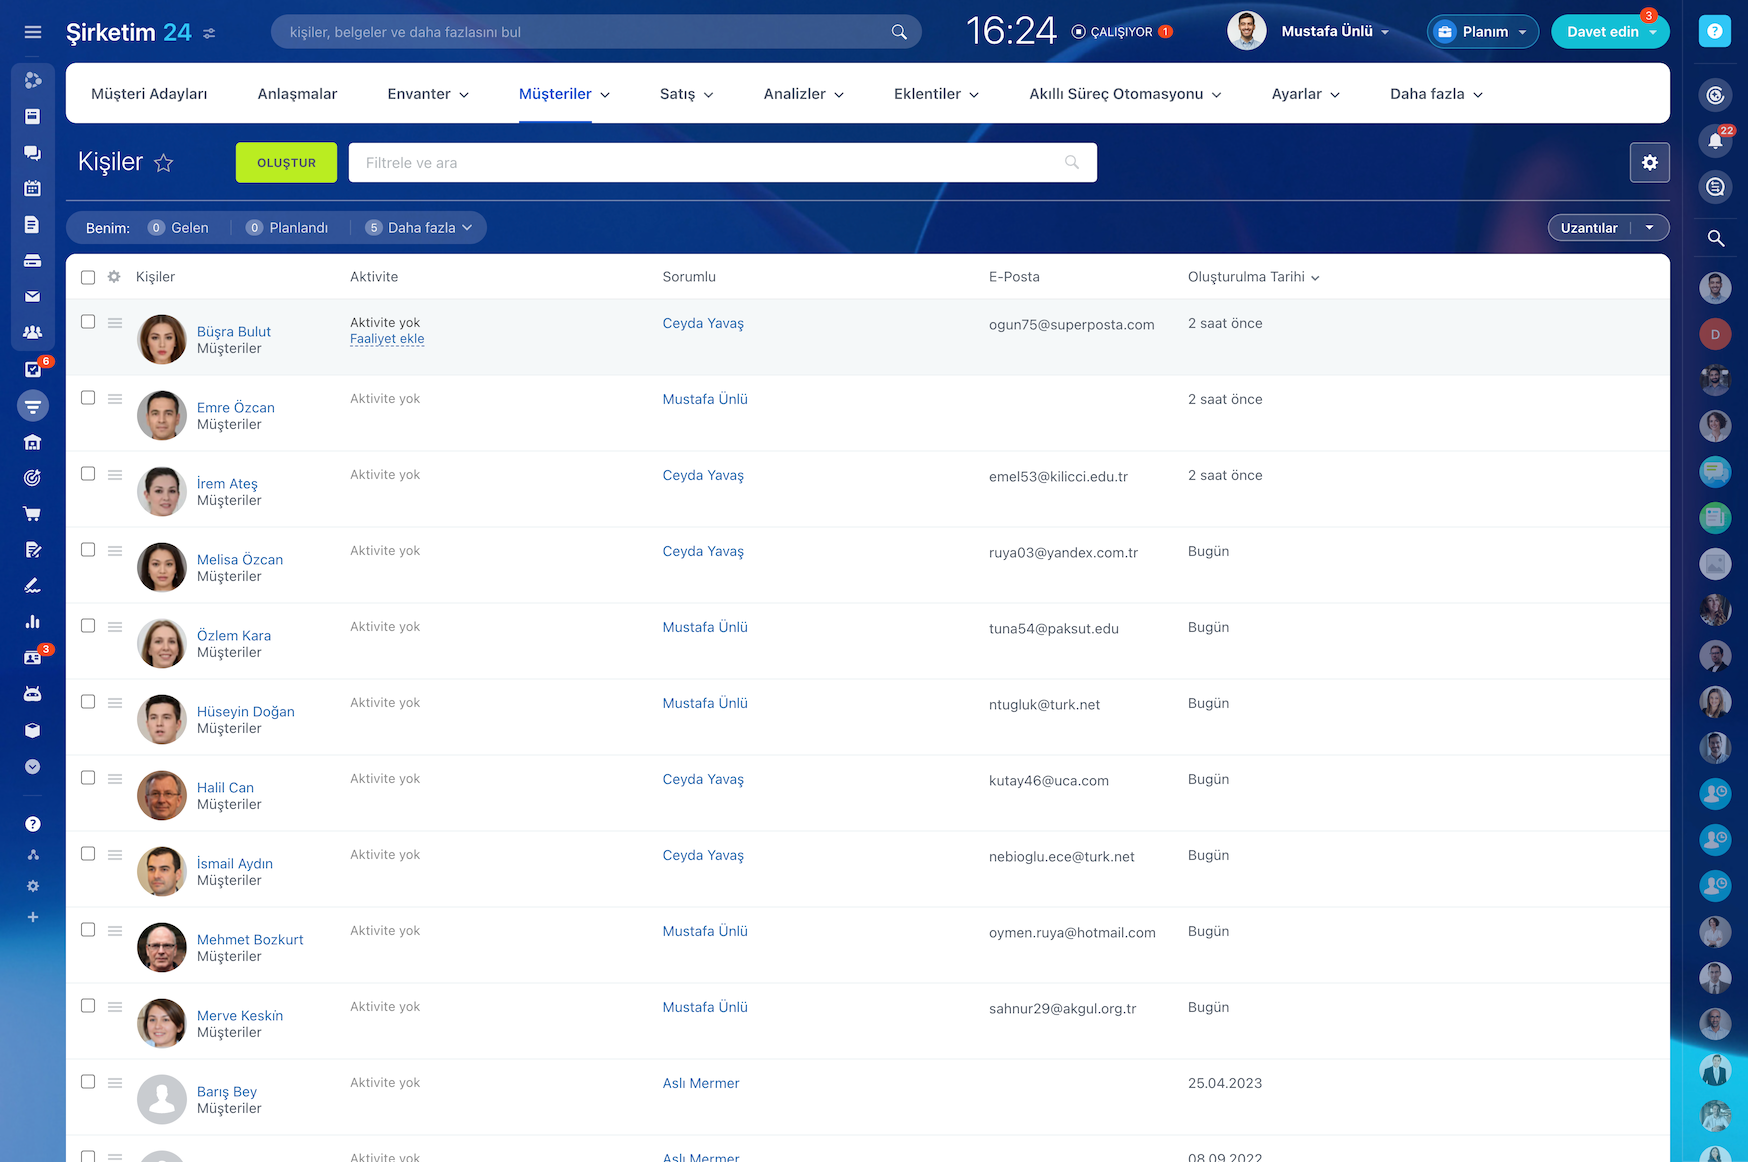
Task: Go to Müşteri Adayları tab
Action: click(149, 94)
